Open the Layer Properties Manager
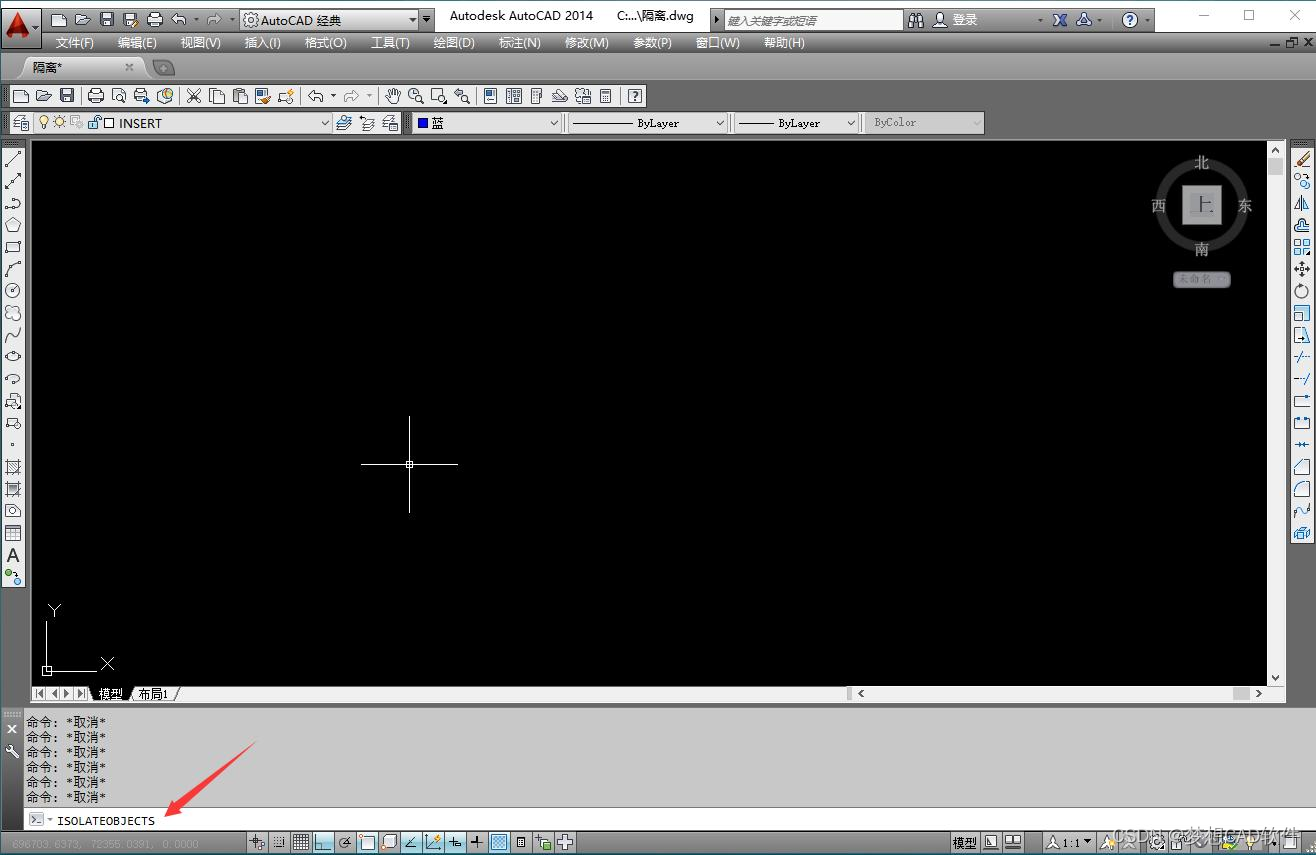This screenshot has width=1316, height=855. pos(20,123)
